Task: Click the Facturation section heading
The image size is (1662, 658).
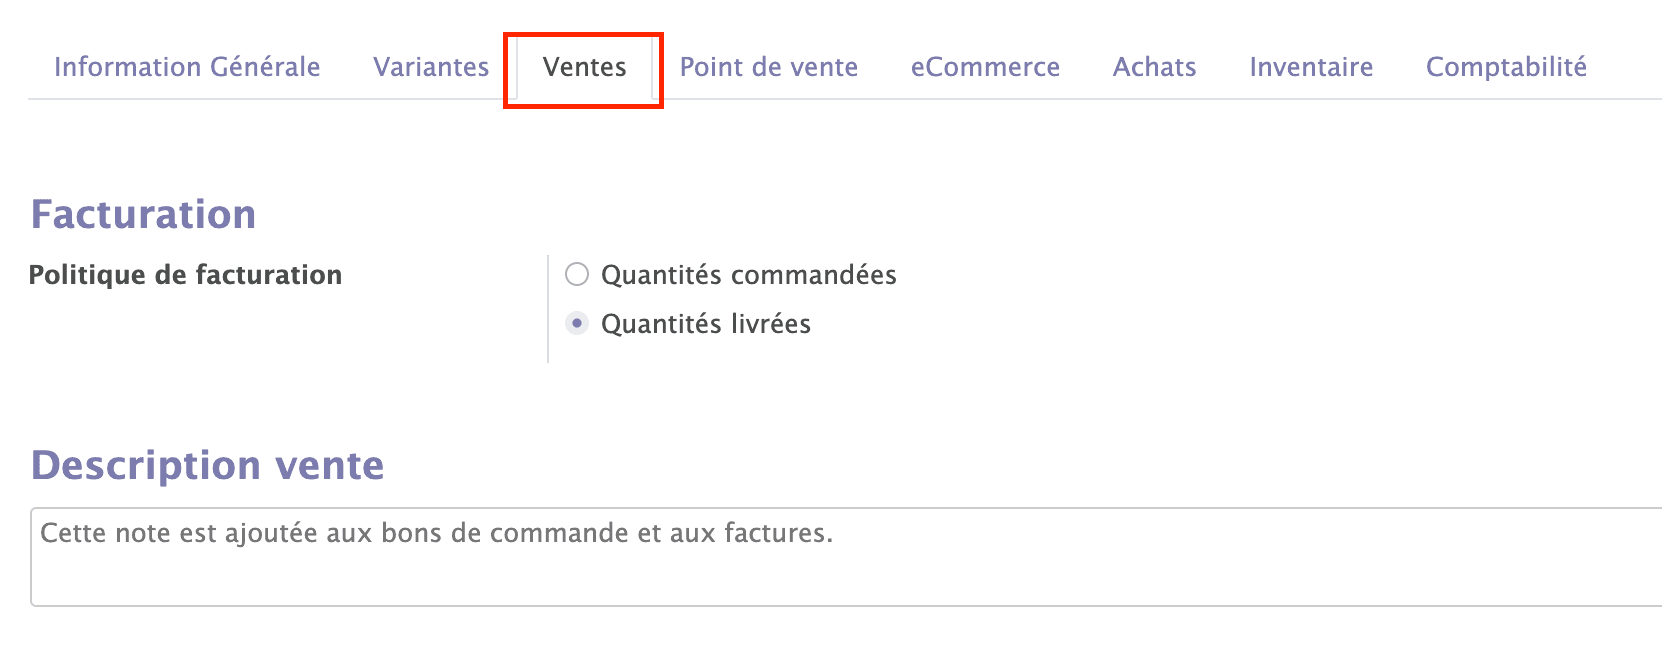Action: click(144, 213)
